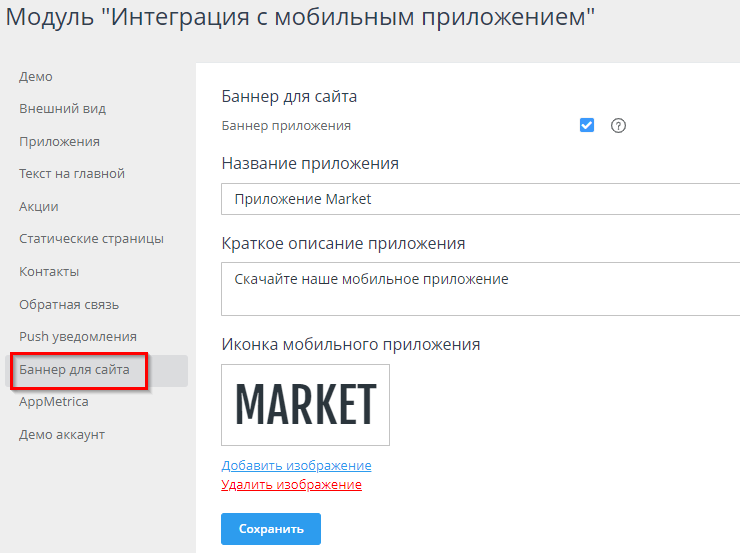Uncheck the Баннер приложения checkbox
This screenshot has width=740, height=553.
[587, 125]
